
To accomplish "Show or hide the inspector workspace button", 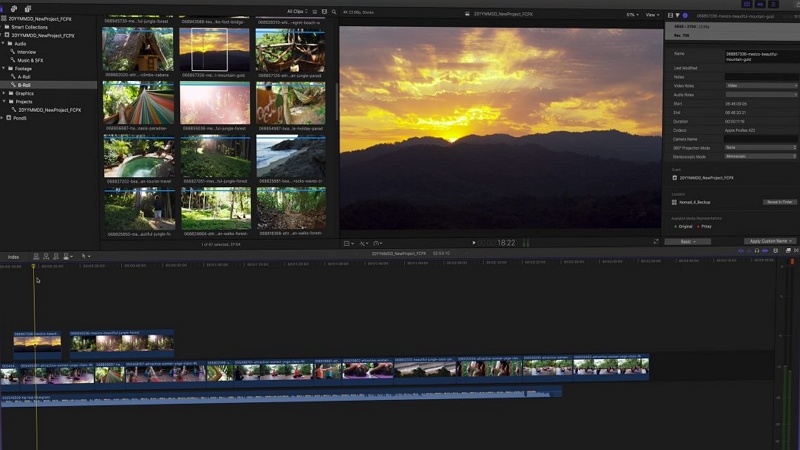I will pos(773,4).
